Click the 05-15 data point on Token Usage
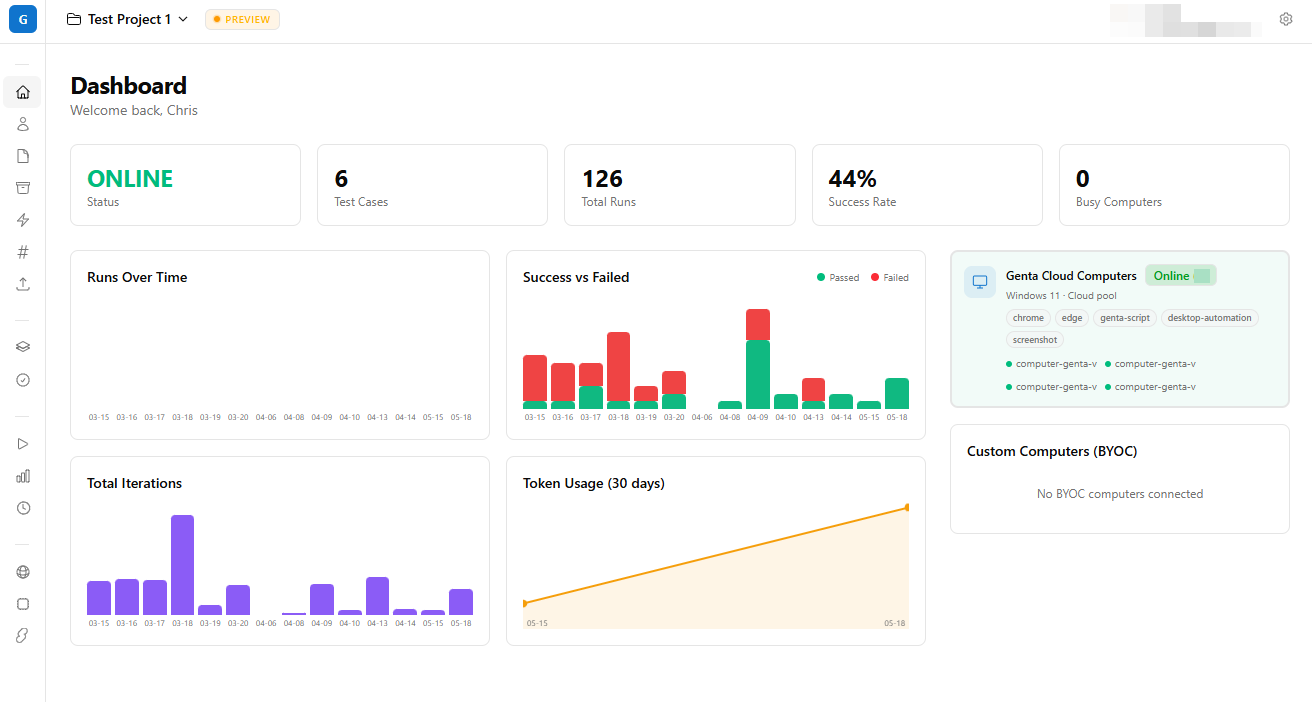 (525, 603)
